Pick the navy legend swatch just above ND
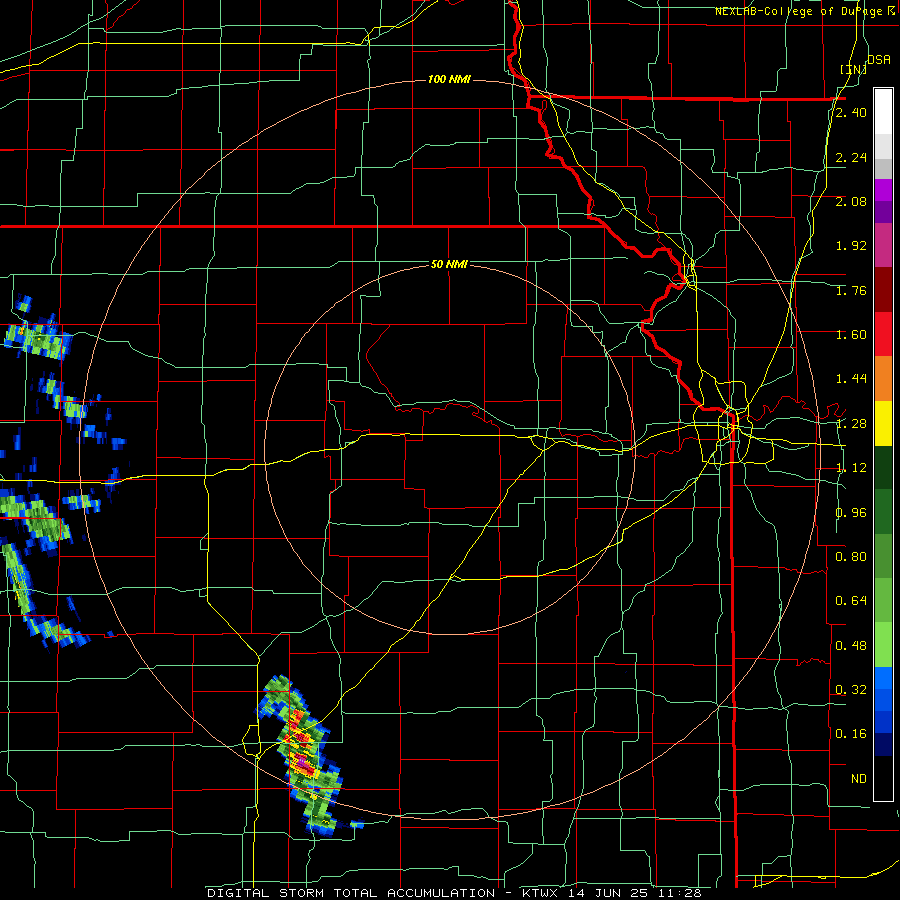This screenshot has width=900, height=900. (883, 745)
